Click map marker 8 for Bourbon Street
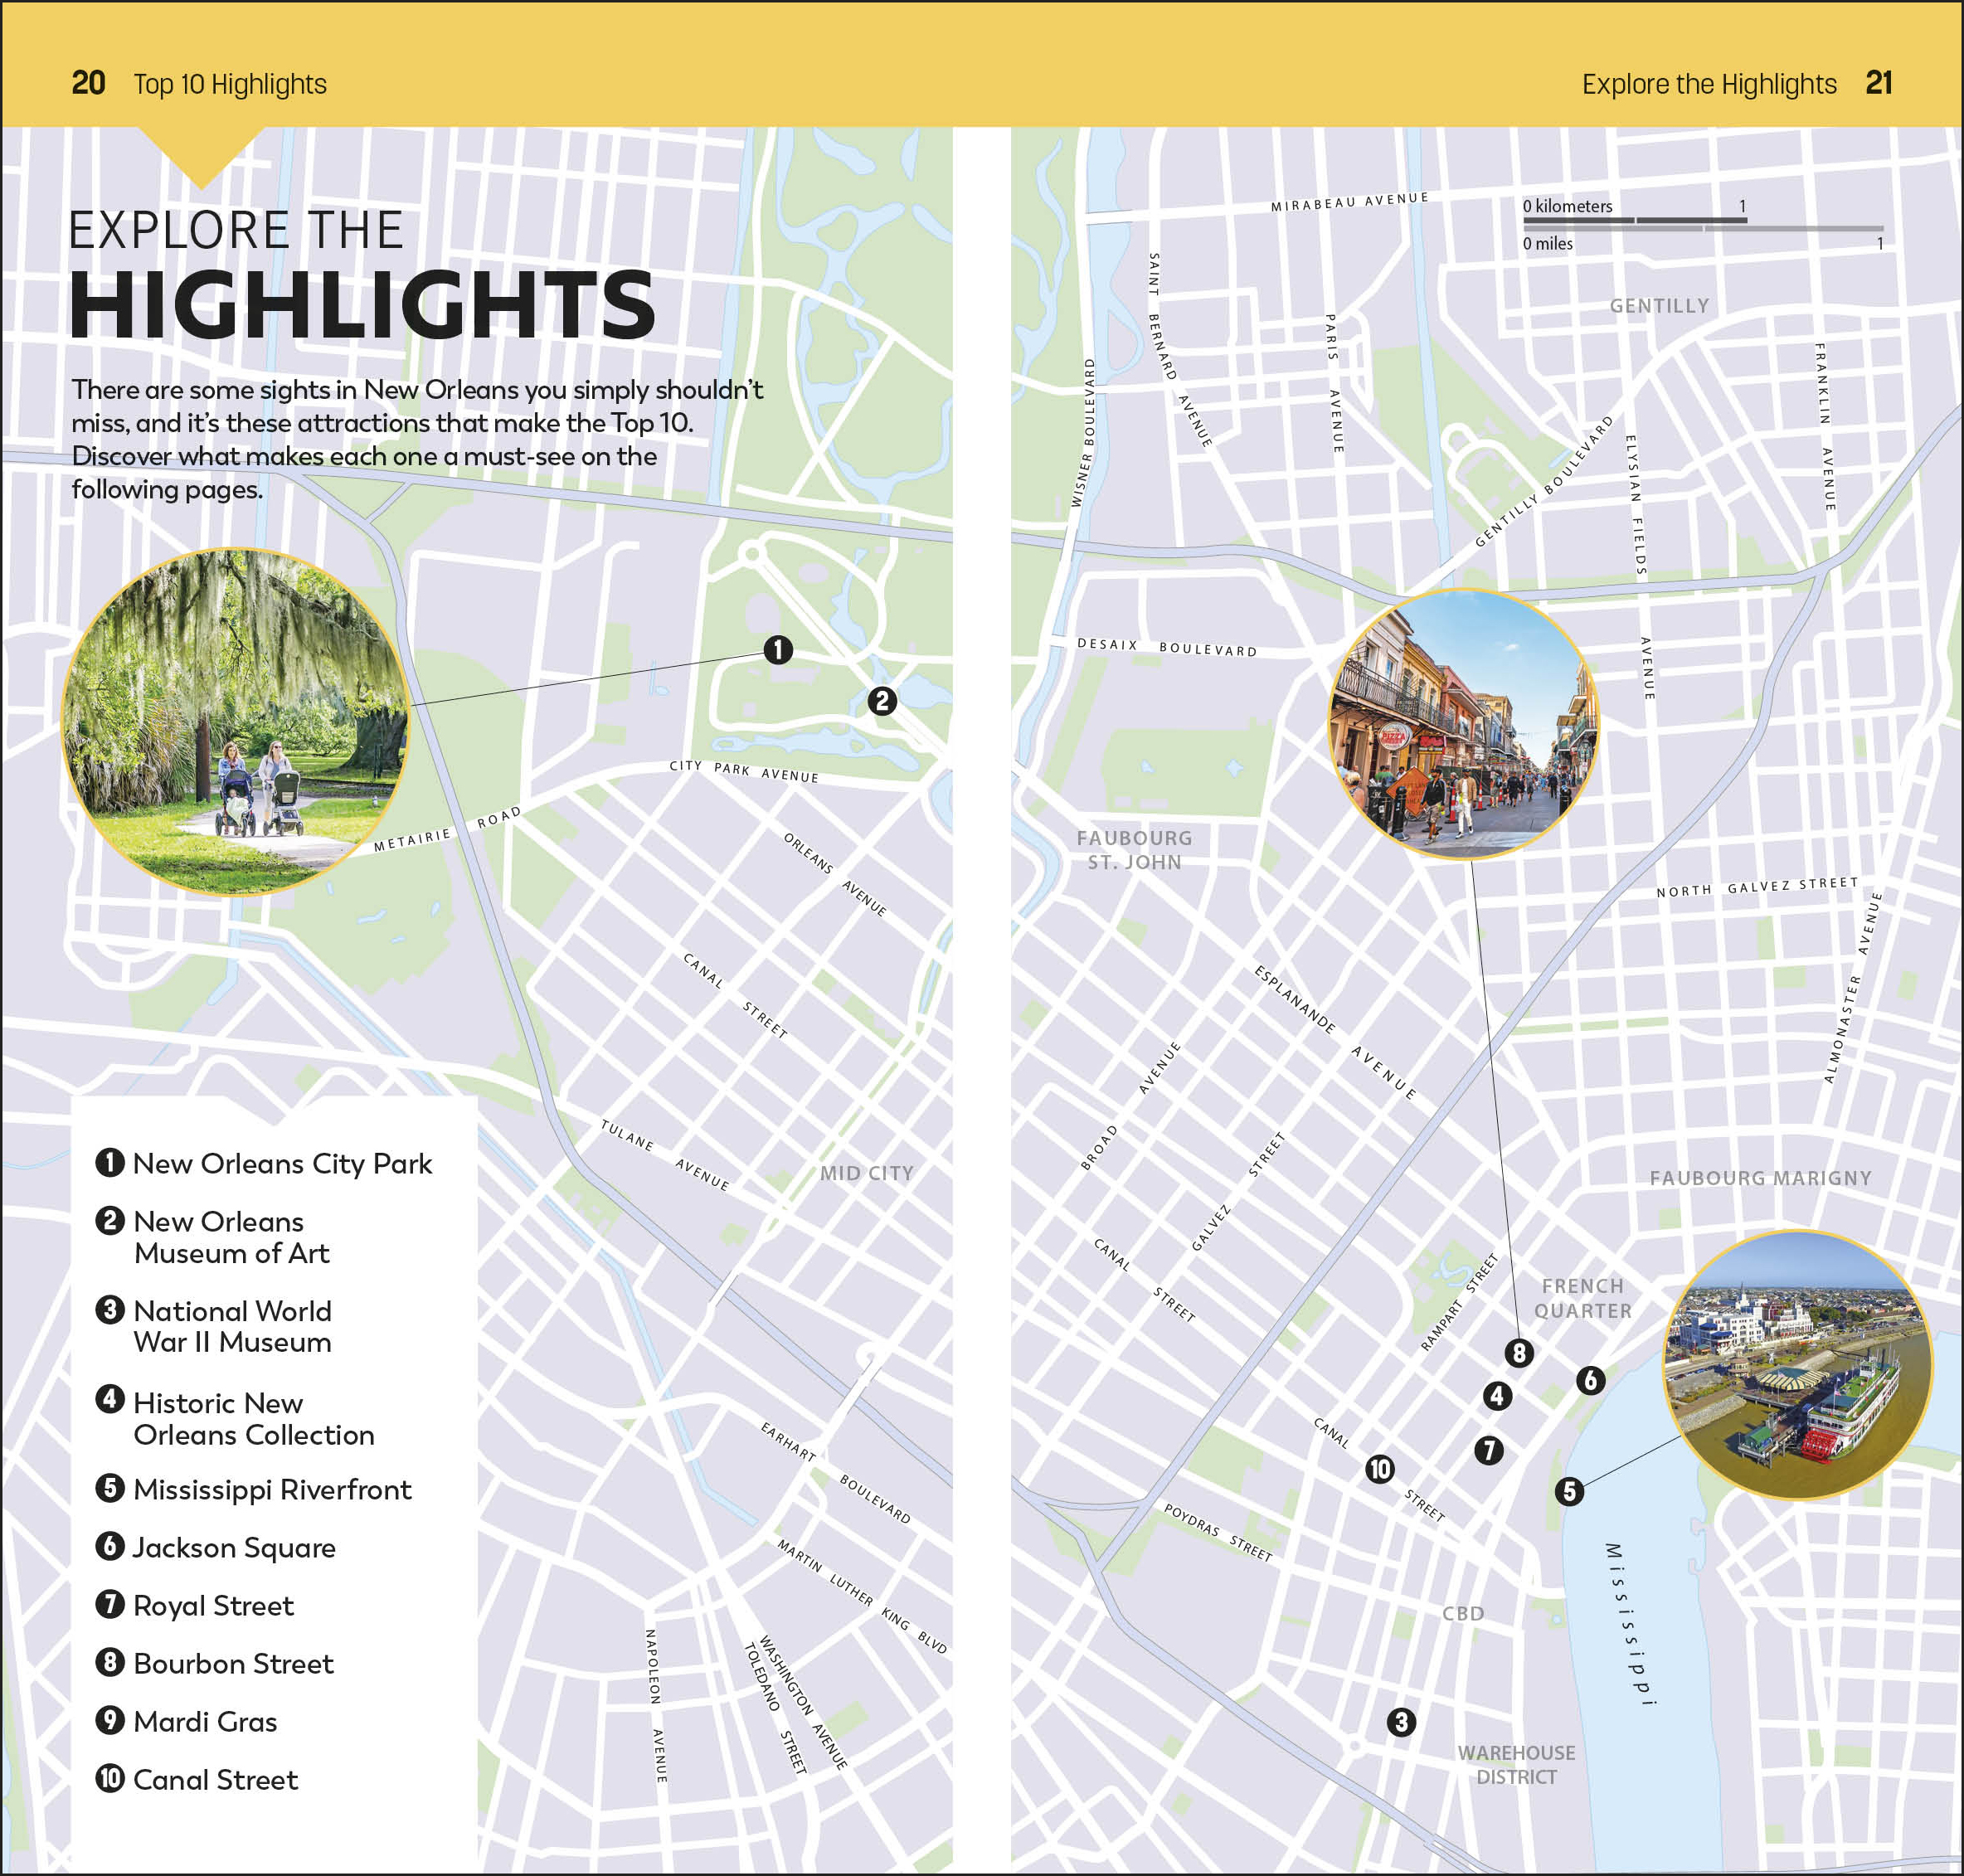Image resolution: width=1964 pixels, height=1876 pixels. pos(1519,1353)
